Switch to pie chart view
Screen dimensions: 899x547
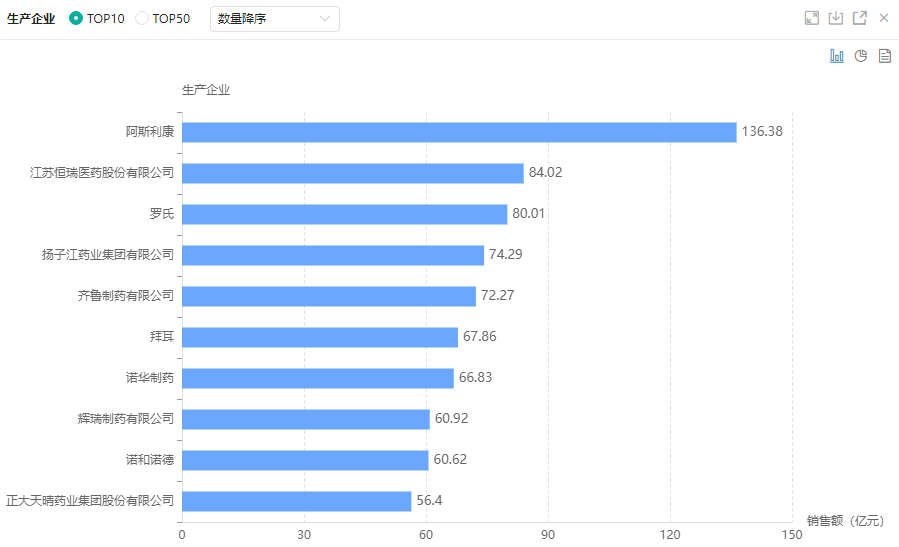(x=861, y=56)
